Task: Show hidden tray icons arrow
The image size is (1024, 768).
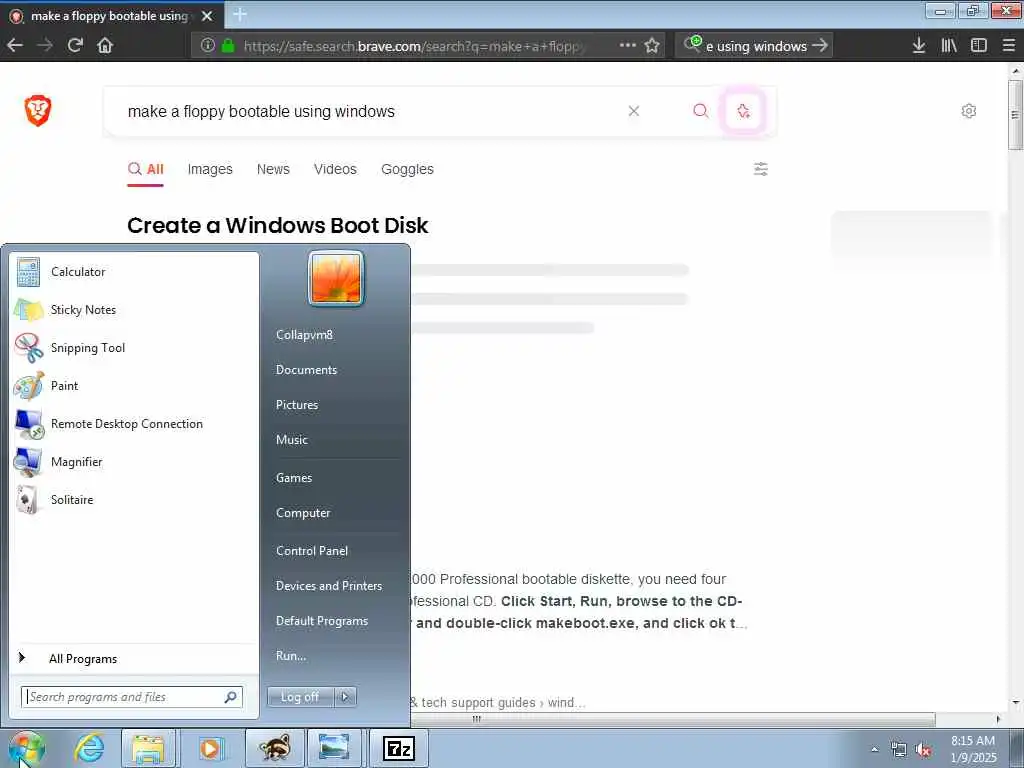Action: pyautogui.click(x=874, y=749)
